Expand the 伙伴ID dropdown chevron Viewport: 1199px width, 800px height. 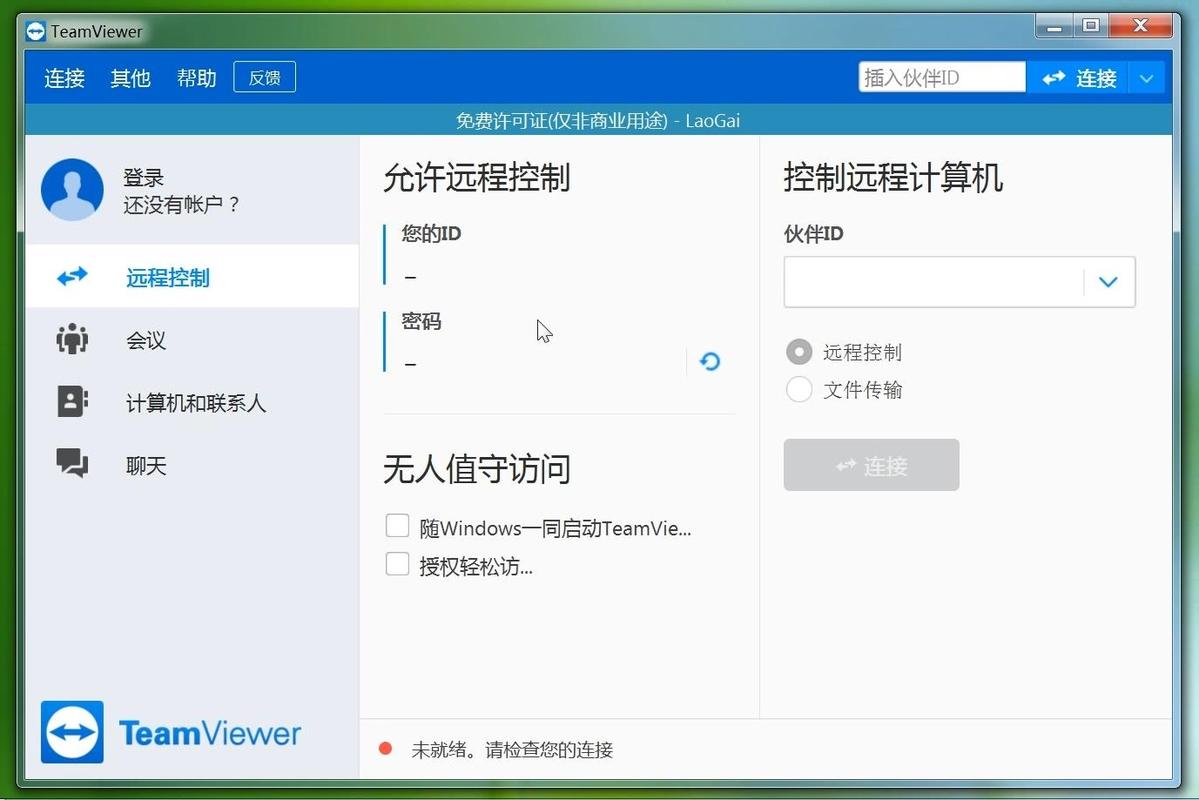tap(1107, 281)
